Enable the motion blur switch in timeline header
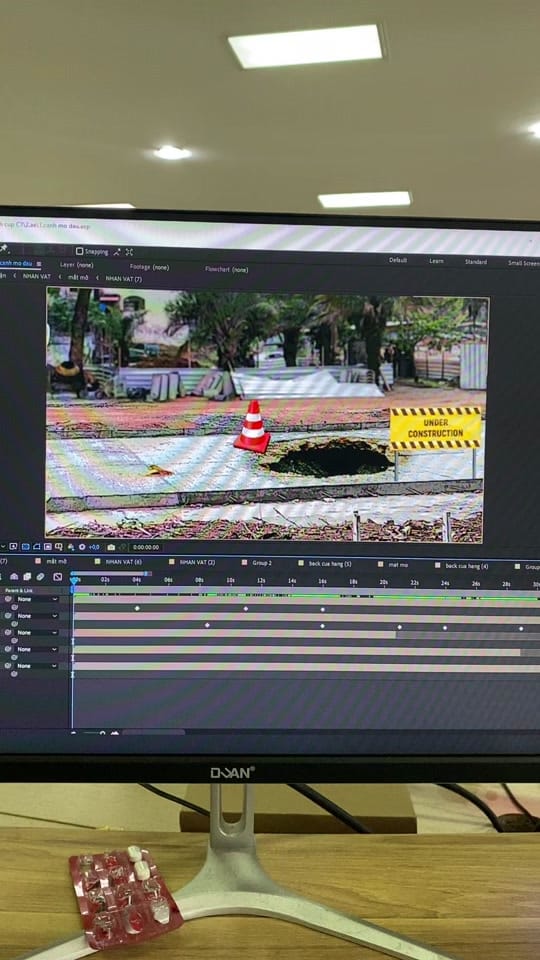Image resolution: width=540 pixels, height=960 pixels. (40, 576)
